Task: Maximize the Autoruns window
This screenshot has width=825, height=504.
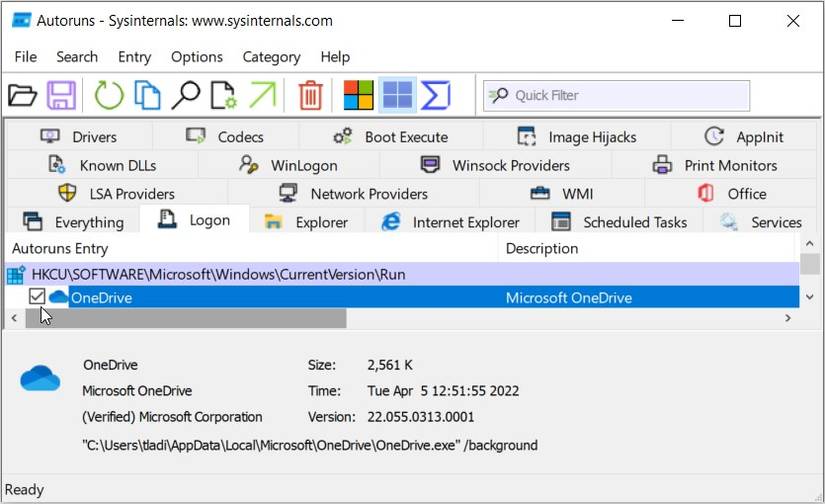Action: click(x=735, y=21)
